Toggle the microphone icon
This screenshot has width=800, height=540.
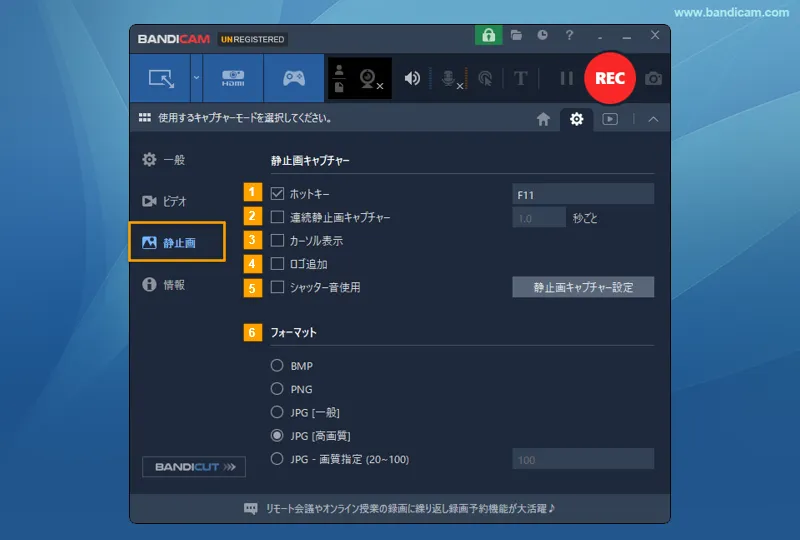point(451,79)
